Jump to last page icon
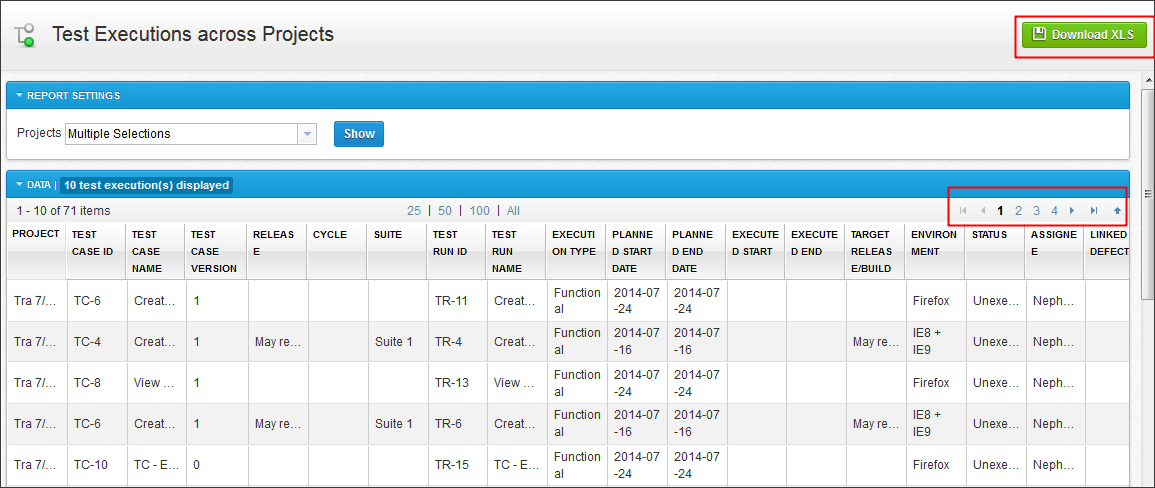This screenshot has height=488, width=1155. point(1094,211)
